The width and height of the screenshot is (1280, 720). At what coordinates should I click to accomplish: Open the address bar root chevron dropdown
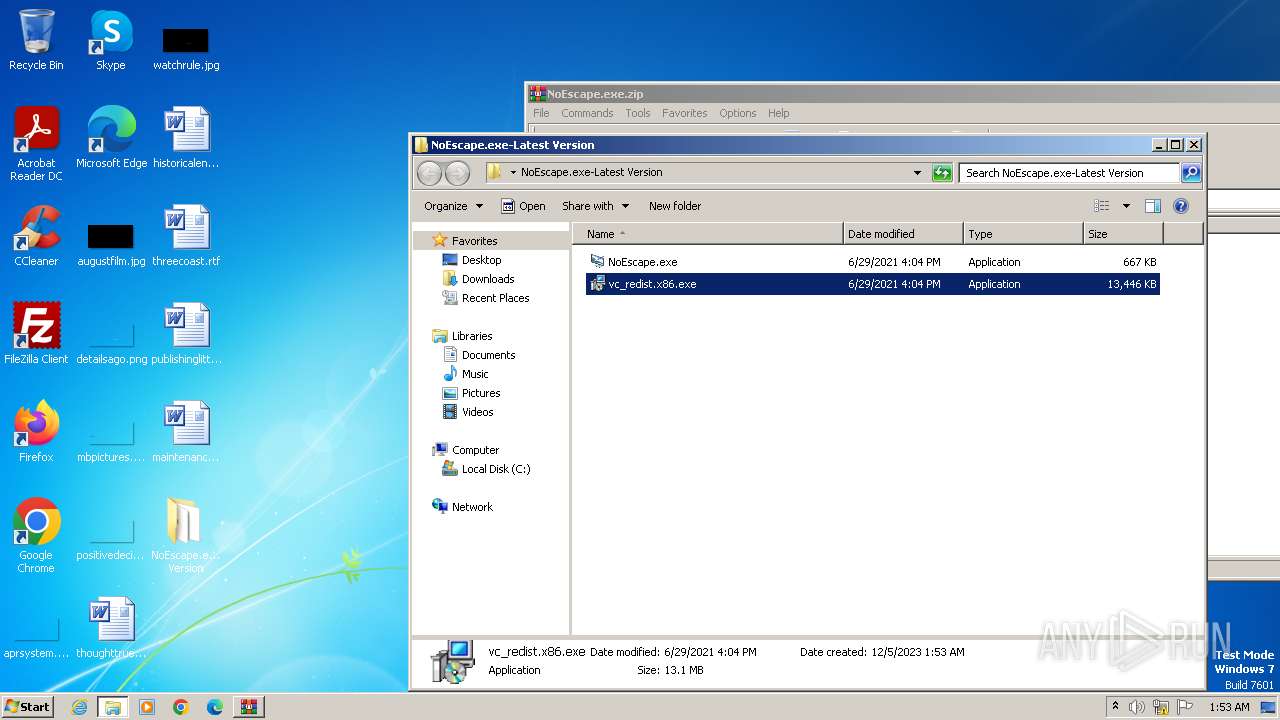(513, 173)
